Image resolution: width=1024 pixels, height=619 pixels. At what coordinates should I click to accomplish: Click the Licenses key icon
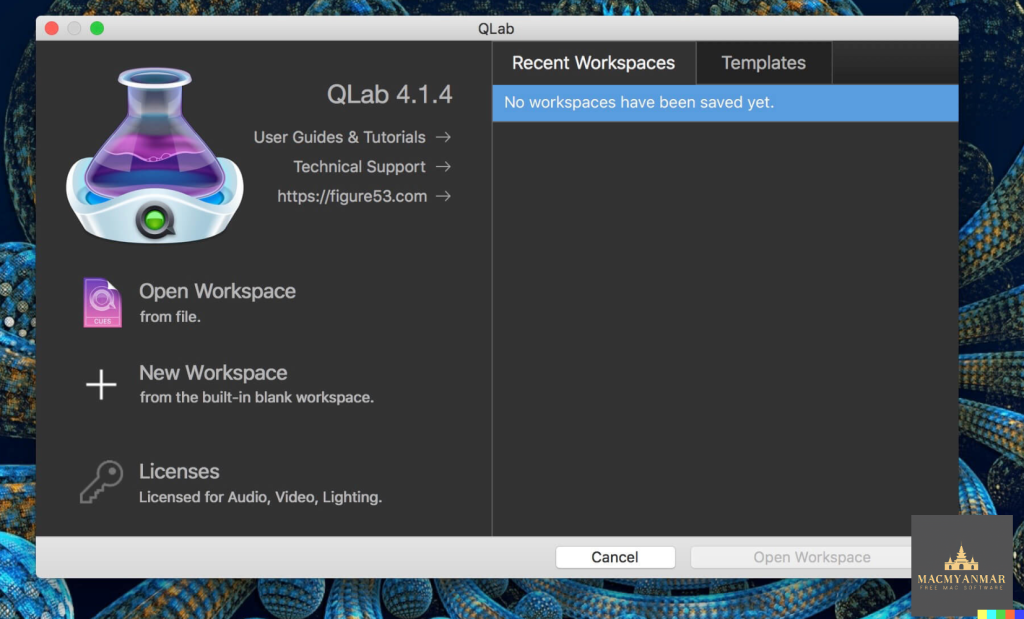(102, 482)
